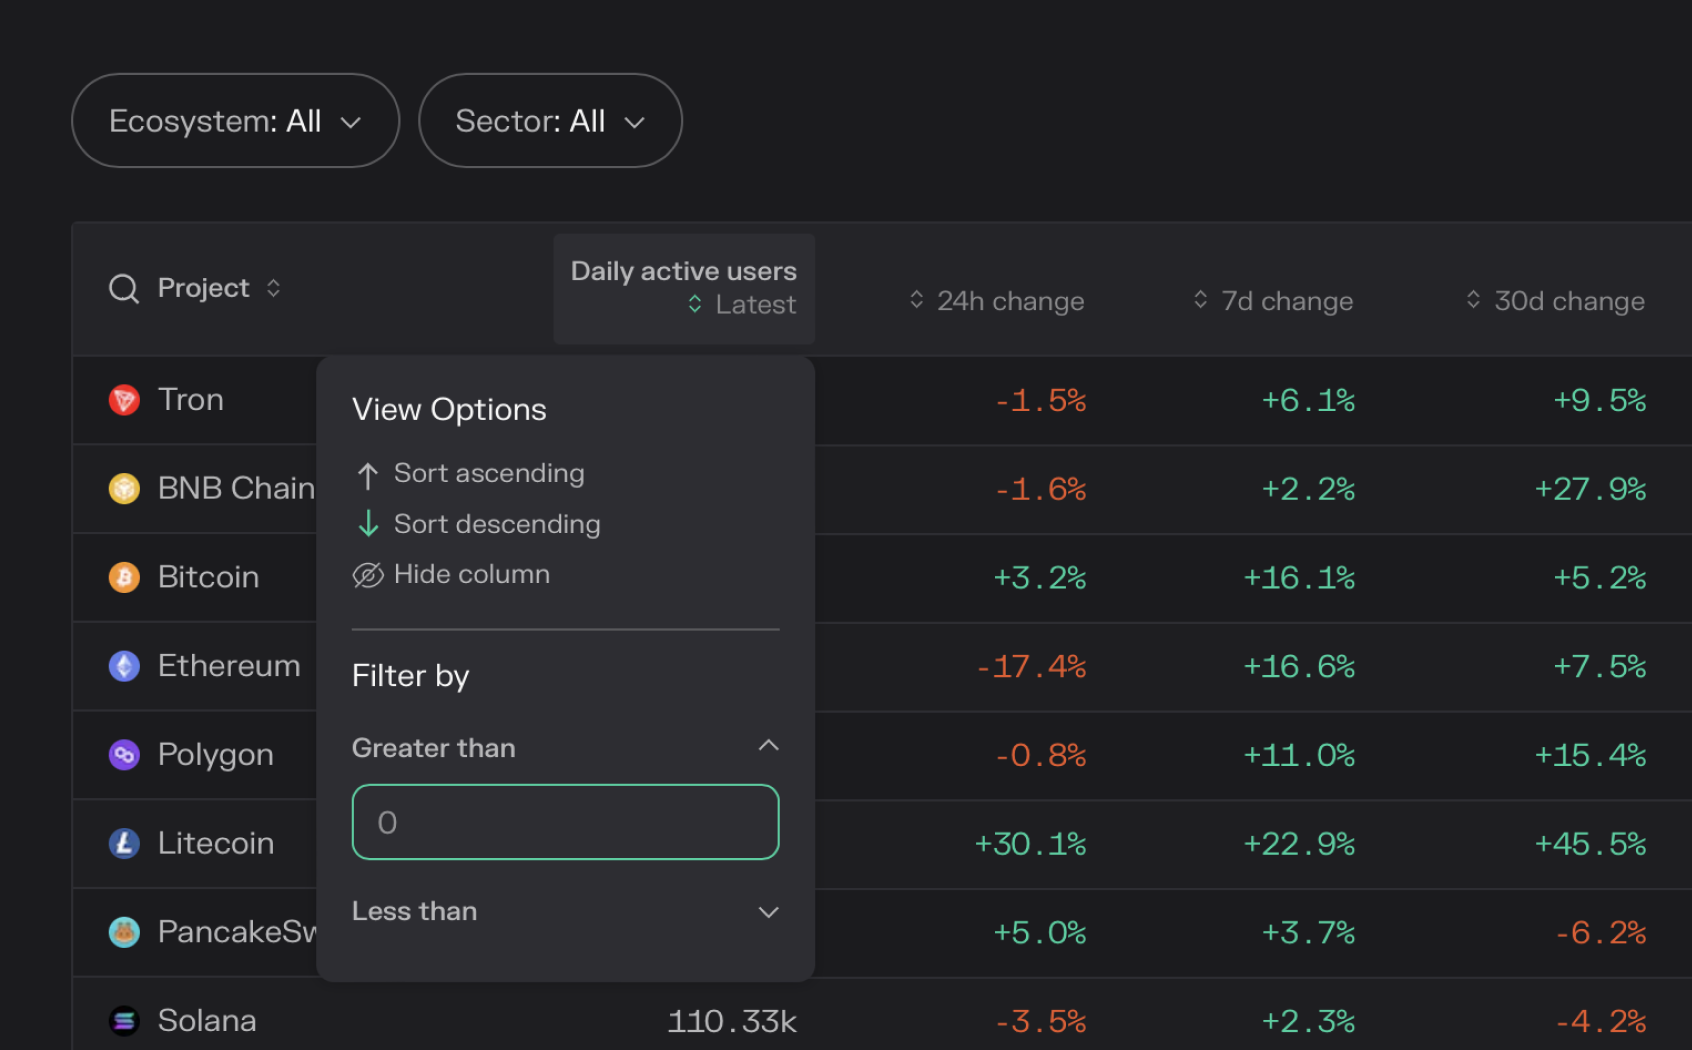This screenshot has width=1692, height=1050.
Task: Click the BNB Chain logo icon
Action: point(124,489)
